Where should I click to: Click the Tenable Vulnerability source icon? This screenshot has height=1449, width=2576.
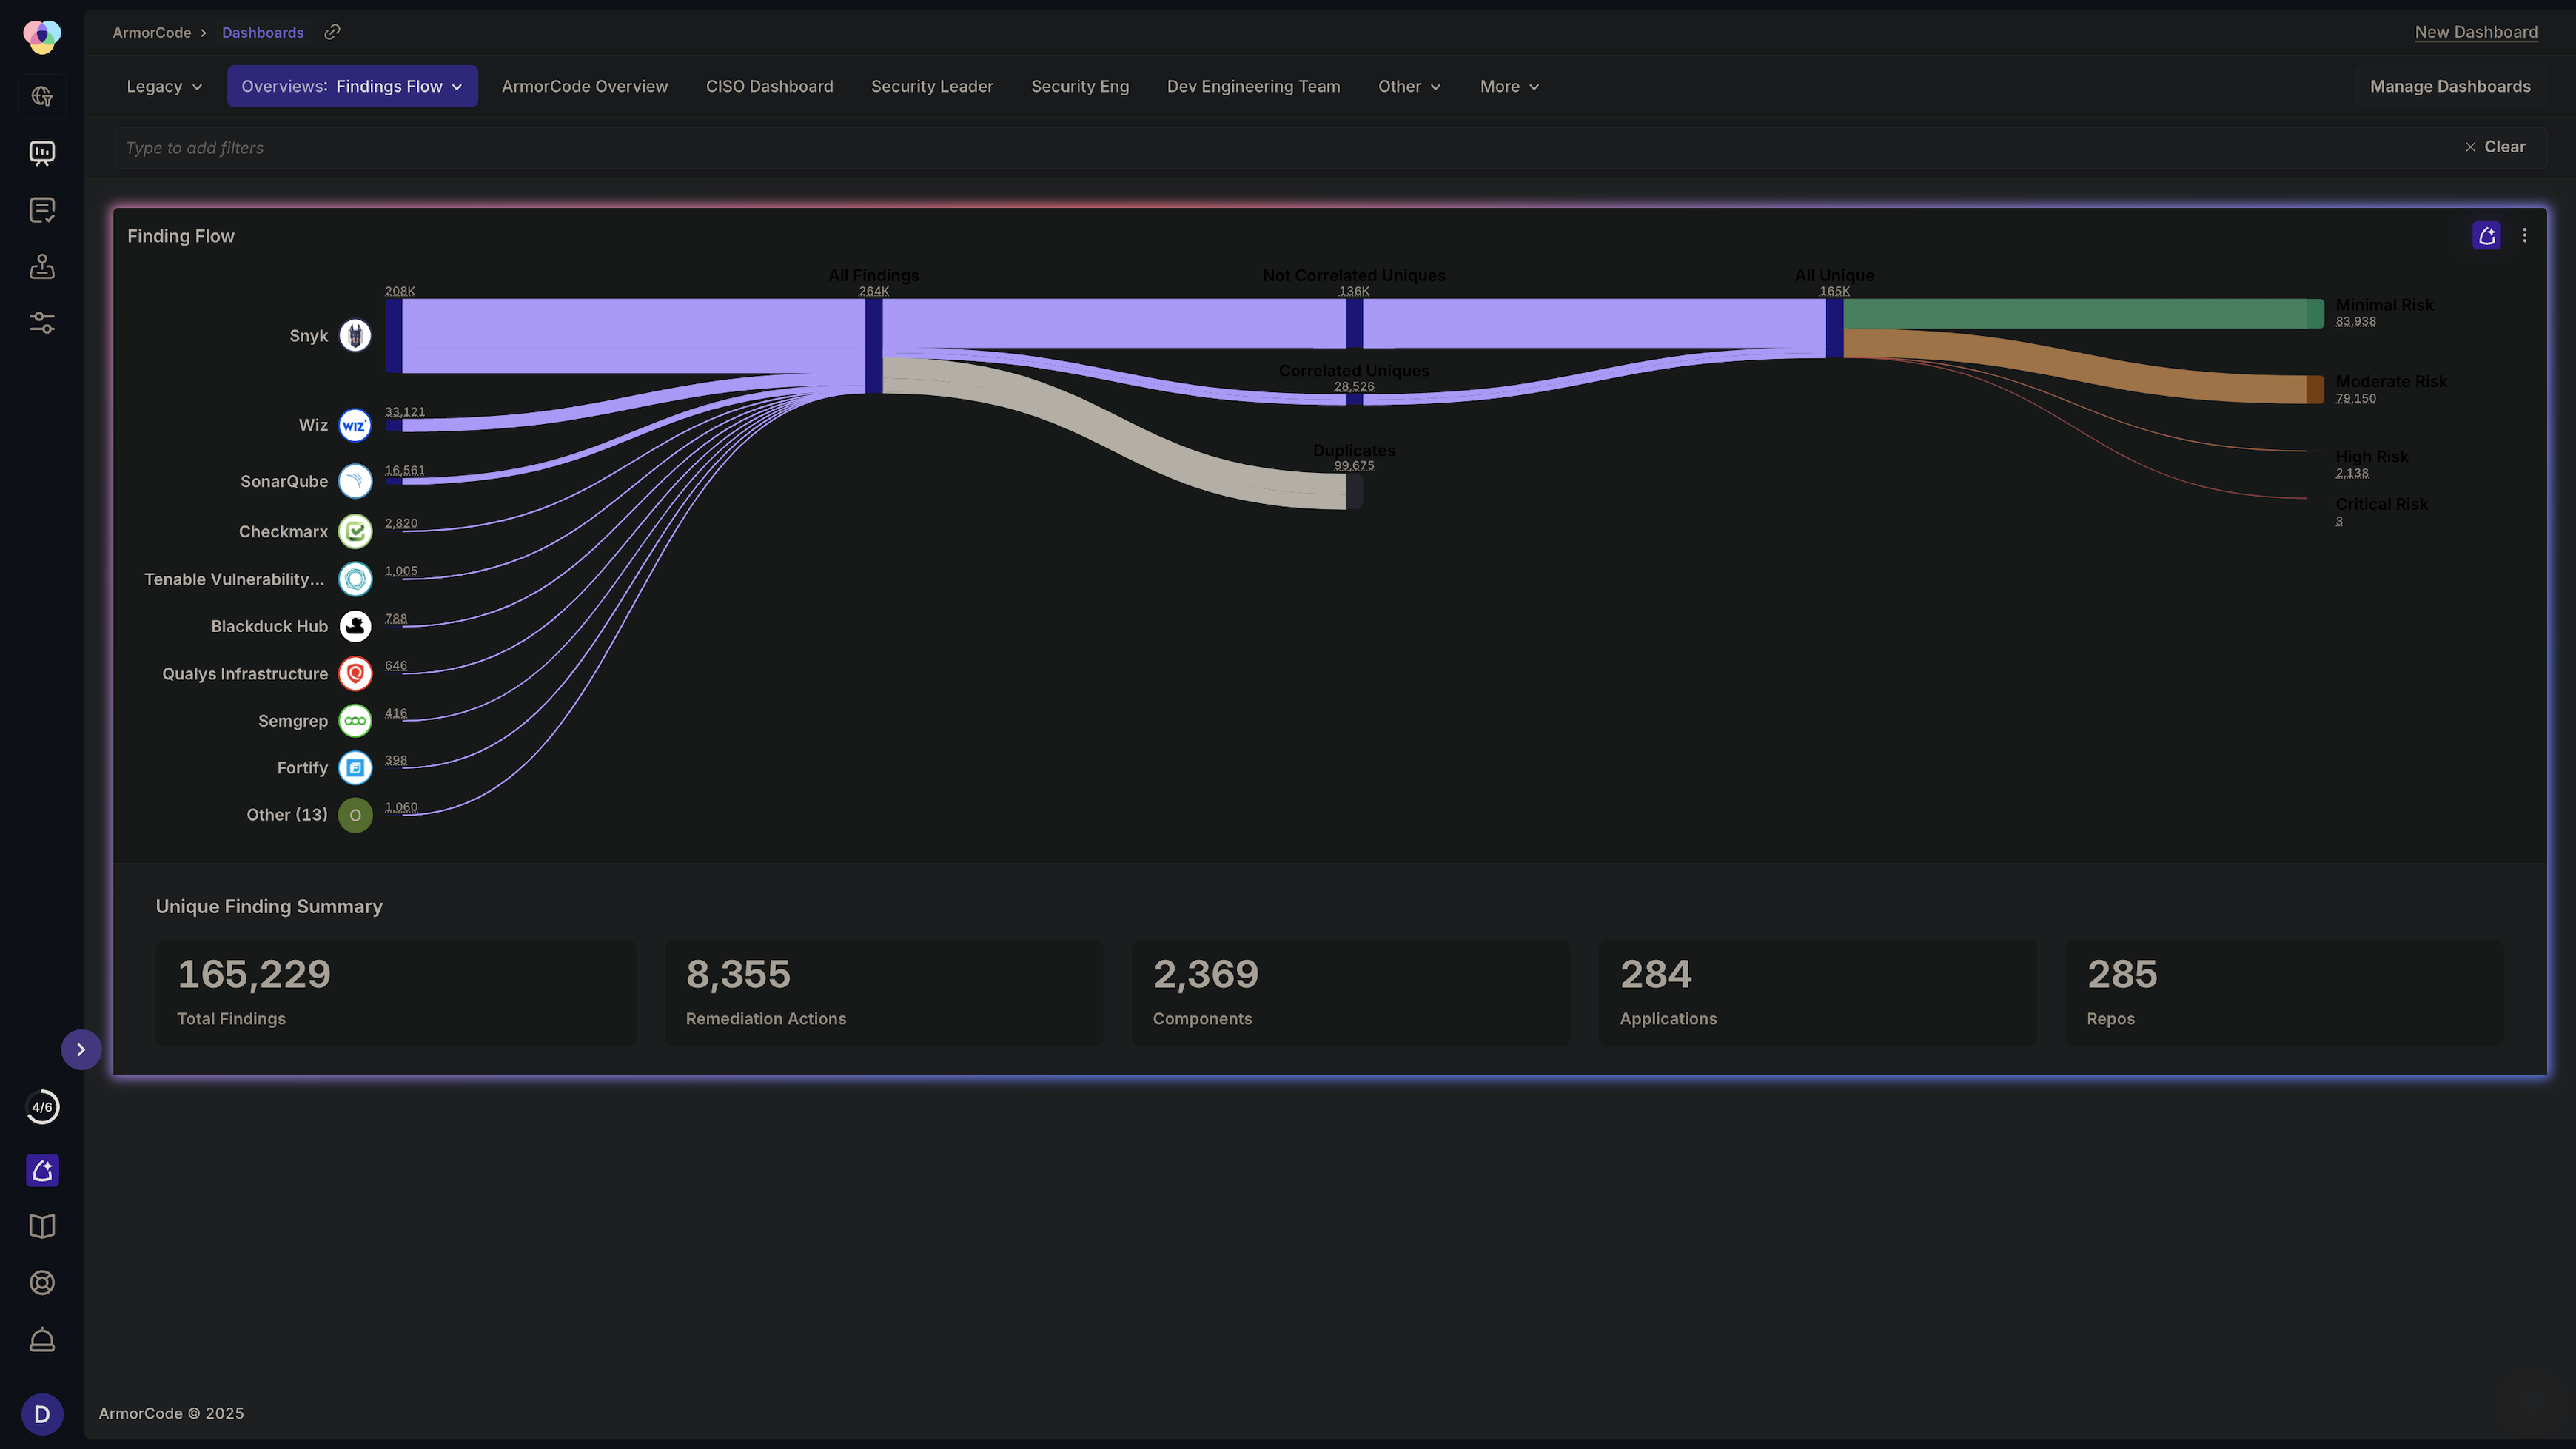[355, 579]
